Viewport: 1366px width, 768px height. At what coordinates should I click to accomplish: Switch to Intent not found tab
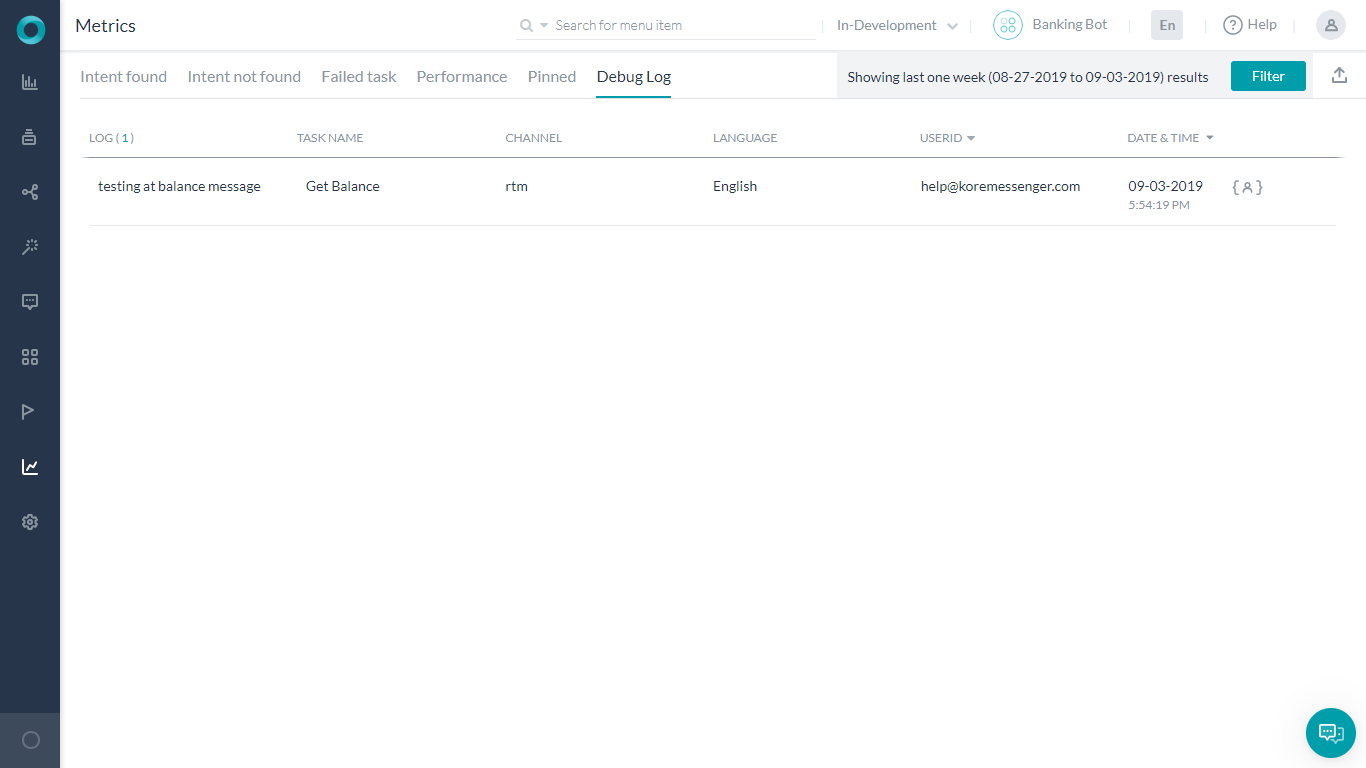click(x=244, y=76)
